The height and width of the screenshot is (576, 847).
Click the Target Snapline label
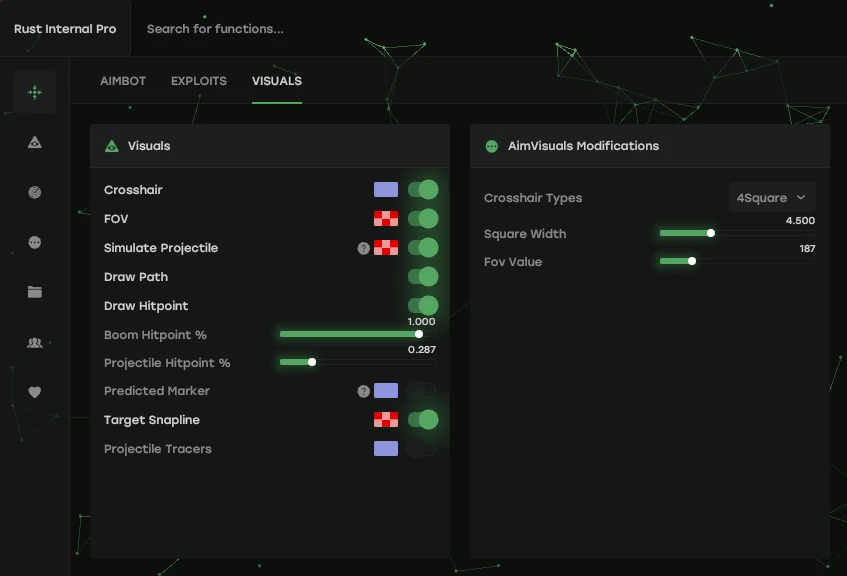point(152,420)
